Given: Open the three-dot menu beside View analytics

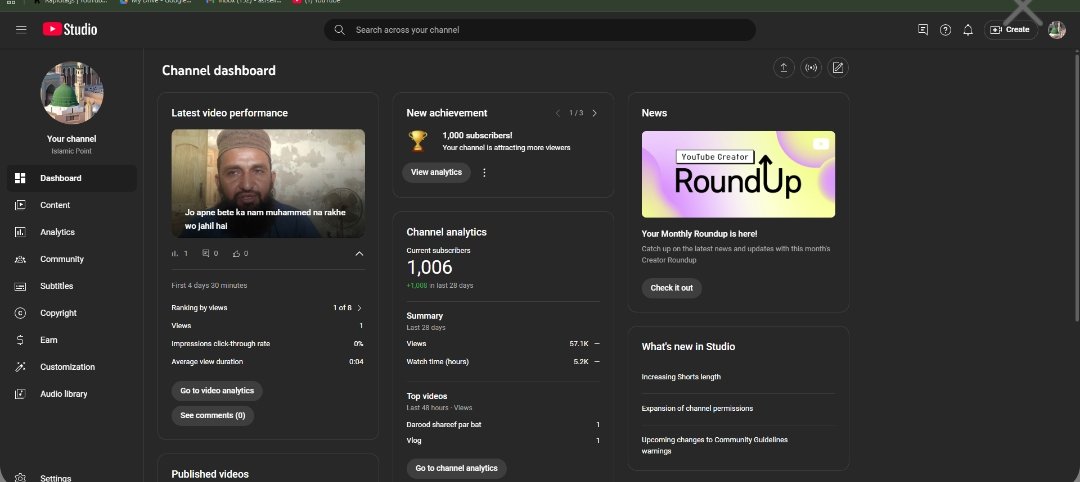Looking at the screenshot, I should click(x=485, y=172).
